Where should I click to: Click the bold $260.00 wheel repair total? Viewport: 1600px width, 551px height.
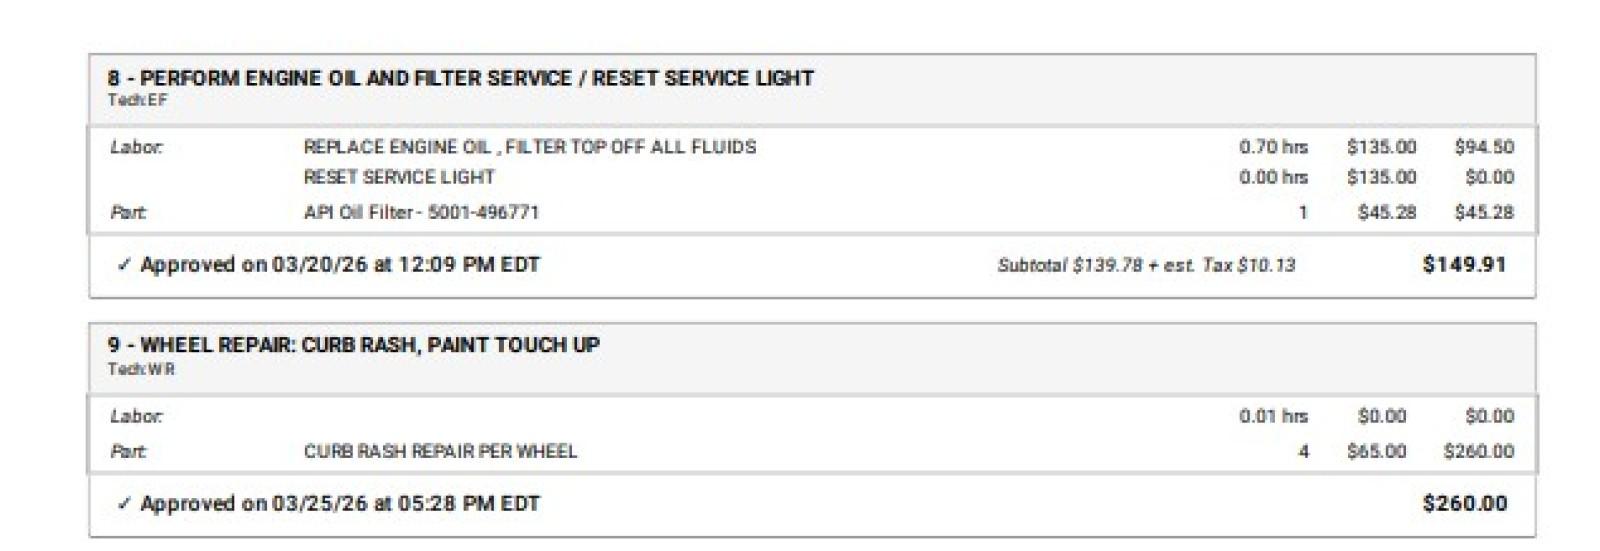point(1464,504)
